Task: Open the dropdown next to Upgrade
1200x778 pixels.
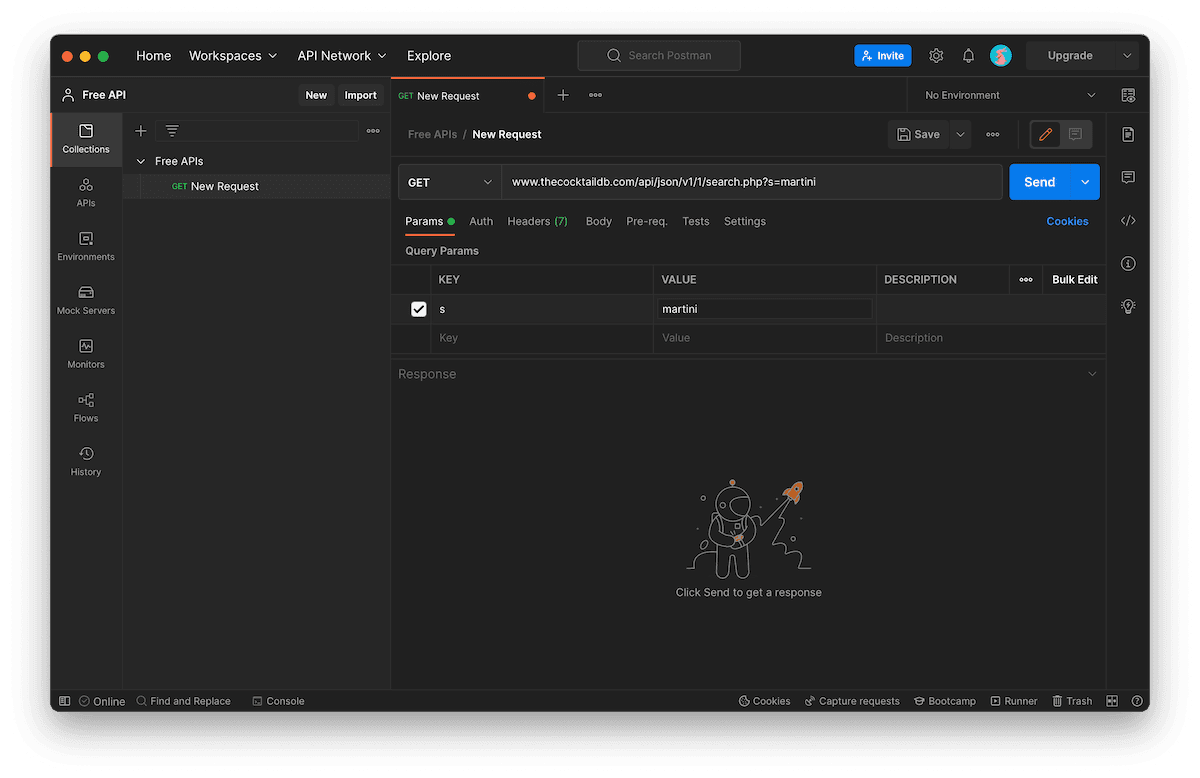Action: (1128, 56)
